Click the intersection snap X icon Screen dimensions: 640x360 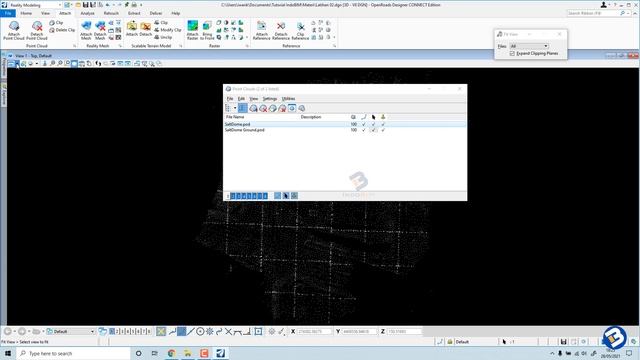229,331
